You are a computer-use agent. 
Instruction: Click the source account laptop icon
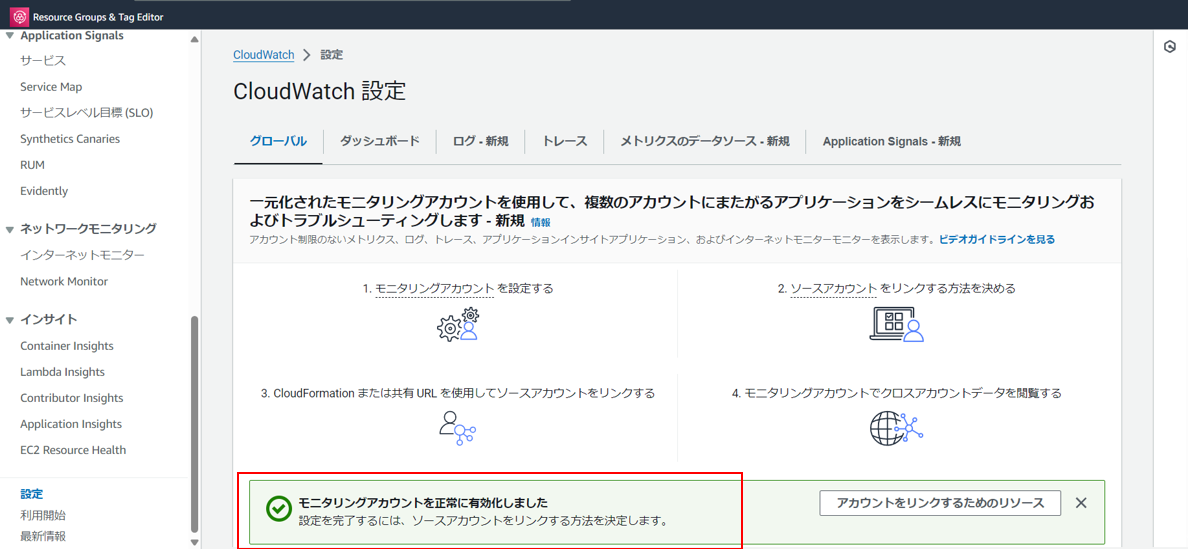(896, 325)
